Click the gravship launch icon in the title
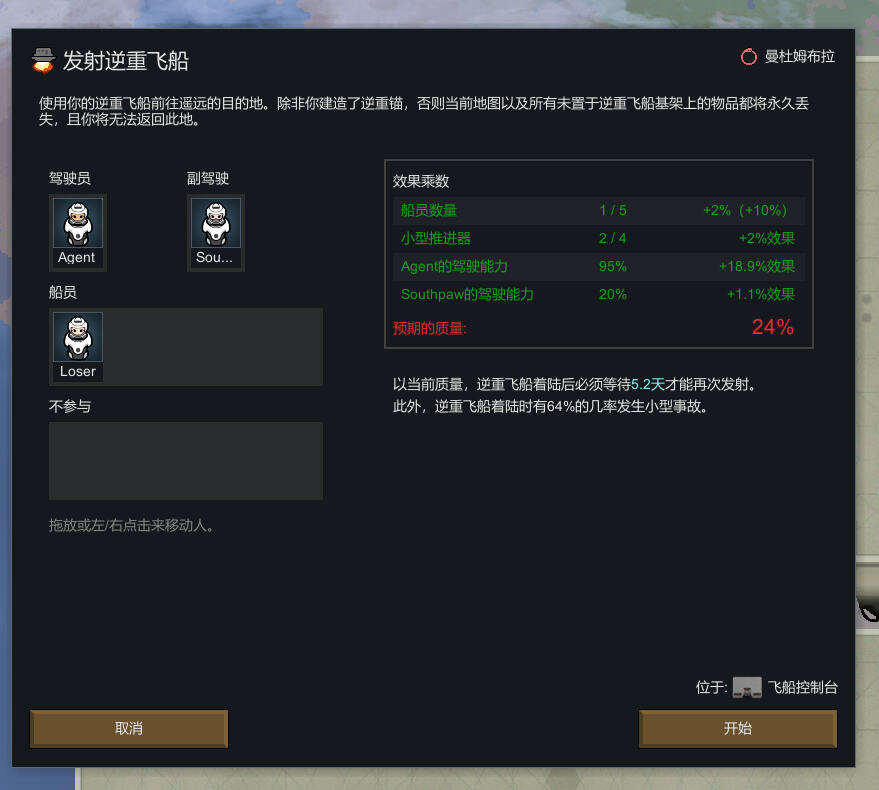Viewport: 879px width, 790px height. click(43, 61)
